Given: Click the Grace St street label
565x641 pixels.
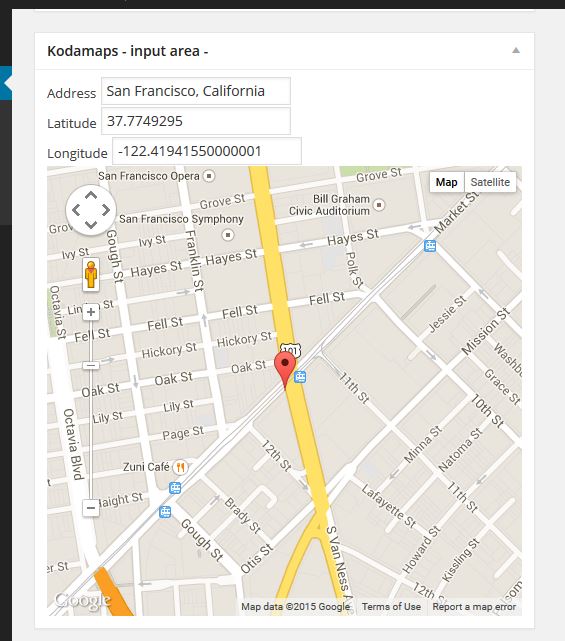Looking at the screenshot, I should [x=502, y=387].
